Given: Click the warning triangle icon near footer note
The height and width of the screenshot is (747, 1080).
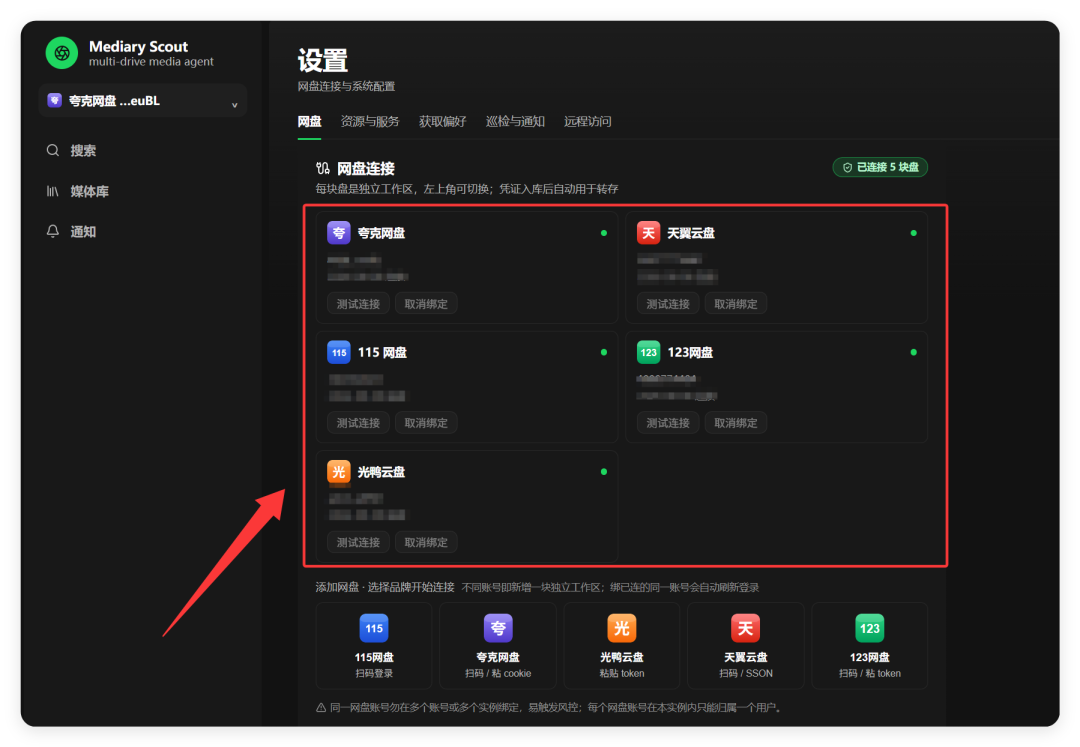Looking at the screenshot, I should [x=321, y=707].
